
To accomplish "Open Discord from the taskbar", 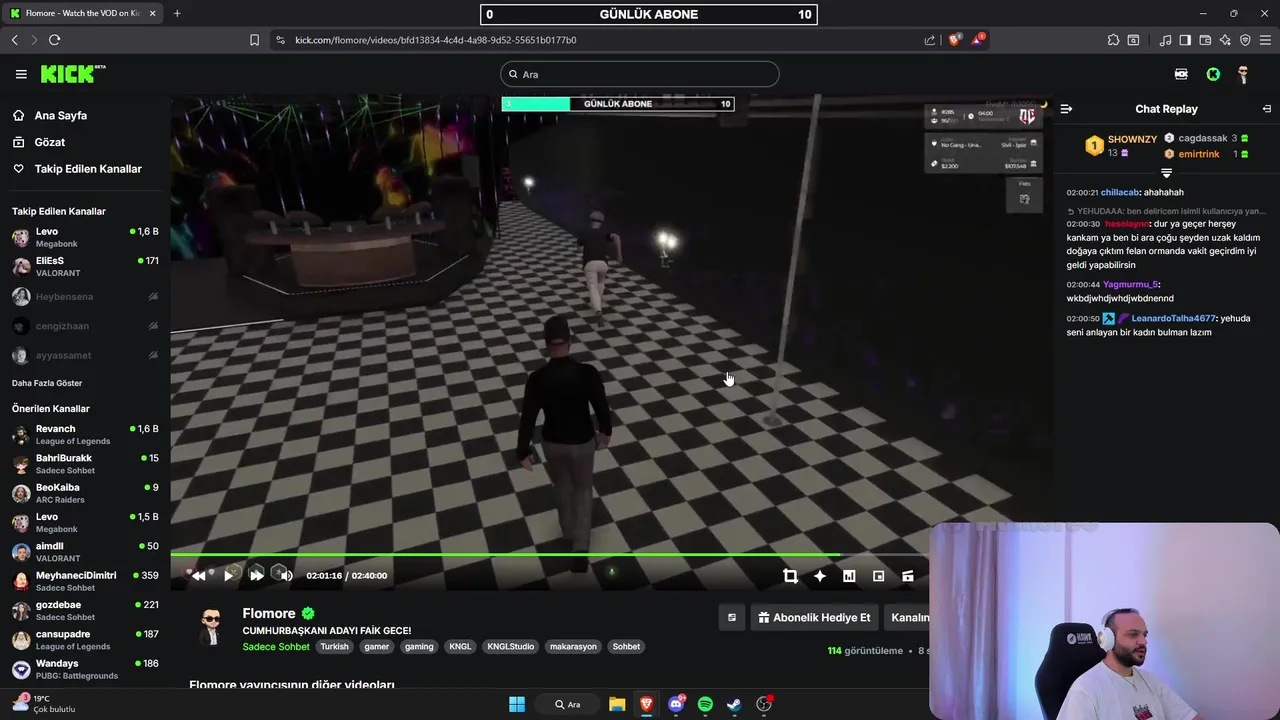I will [676, 704].
